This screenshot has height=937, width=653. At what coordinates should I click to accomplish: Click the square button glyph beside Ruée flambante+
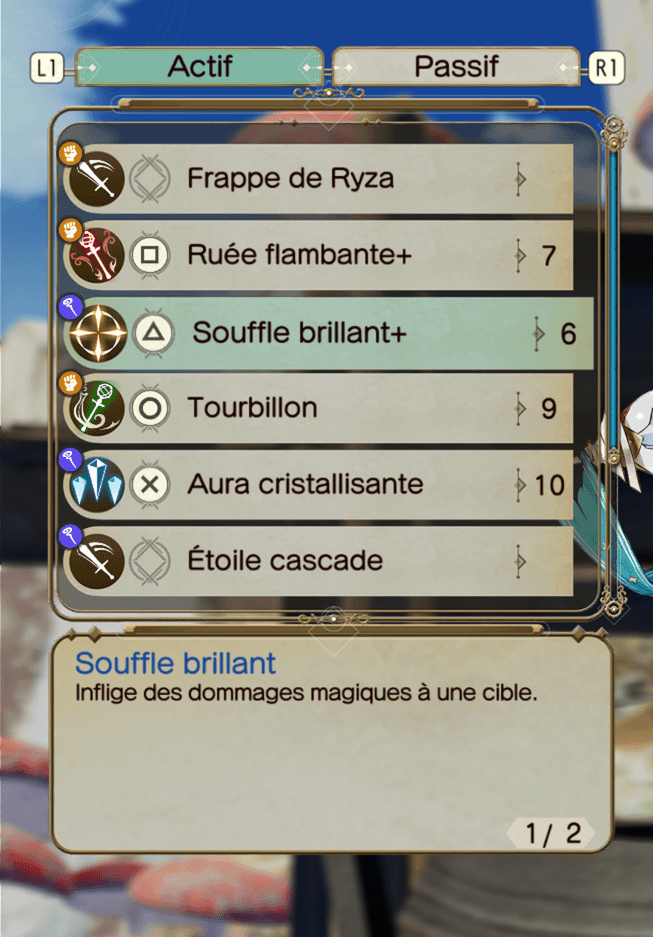pyautogui.click(x=149, y=255)
